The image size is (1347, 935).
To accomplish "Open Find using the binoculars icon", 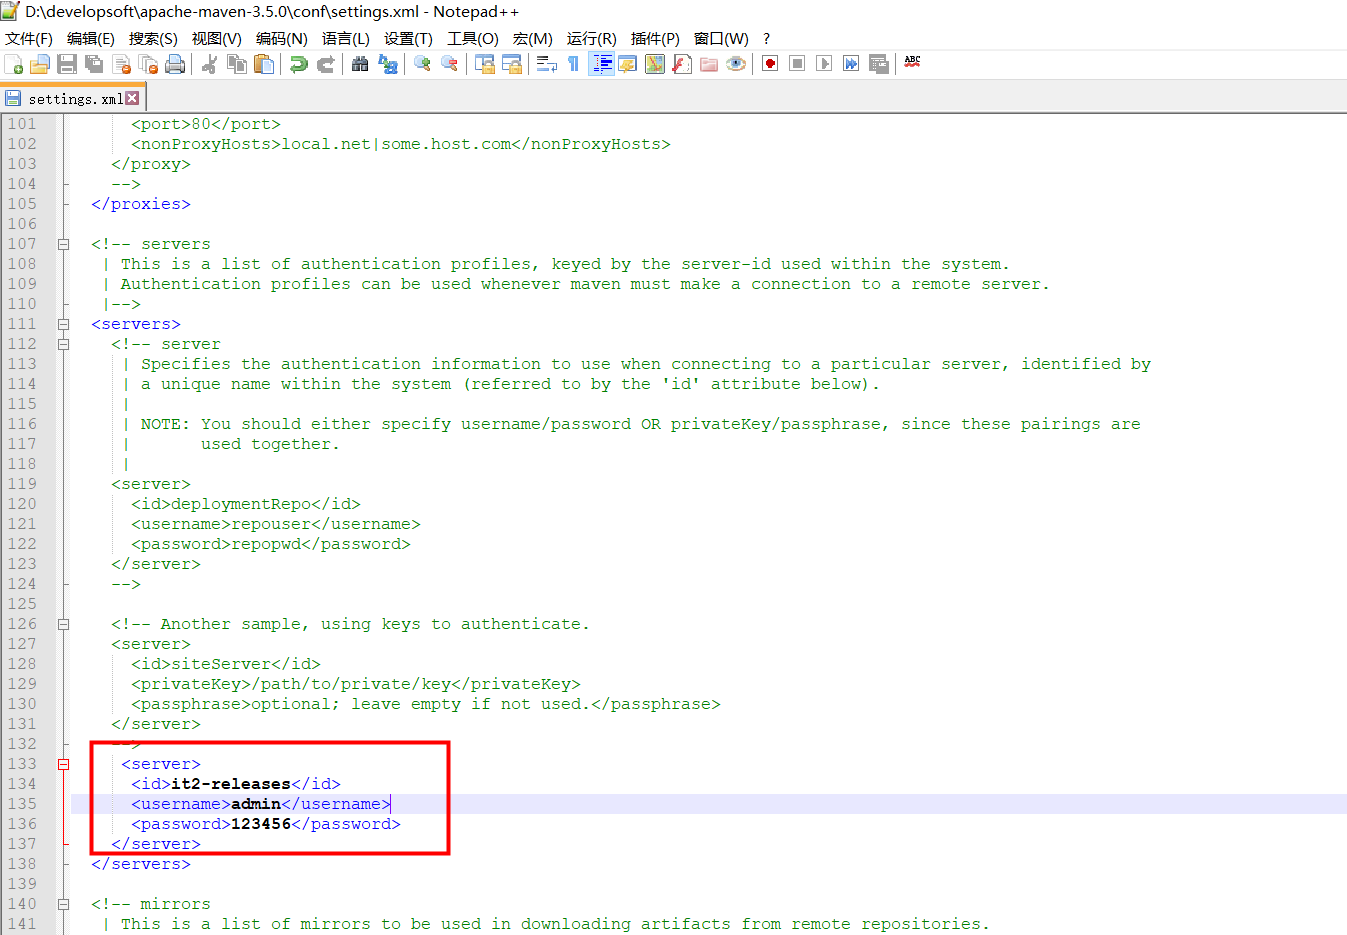I will (360, 64).
